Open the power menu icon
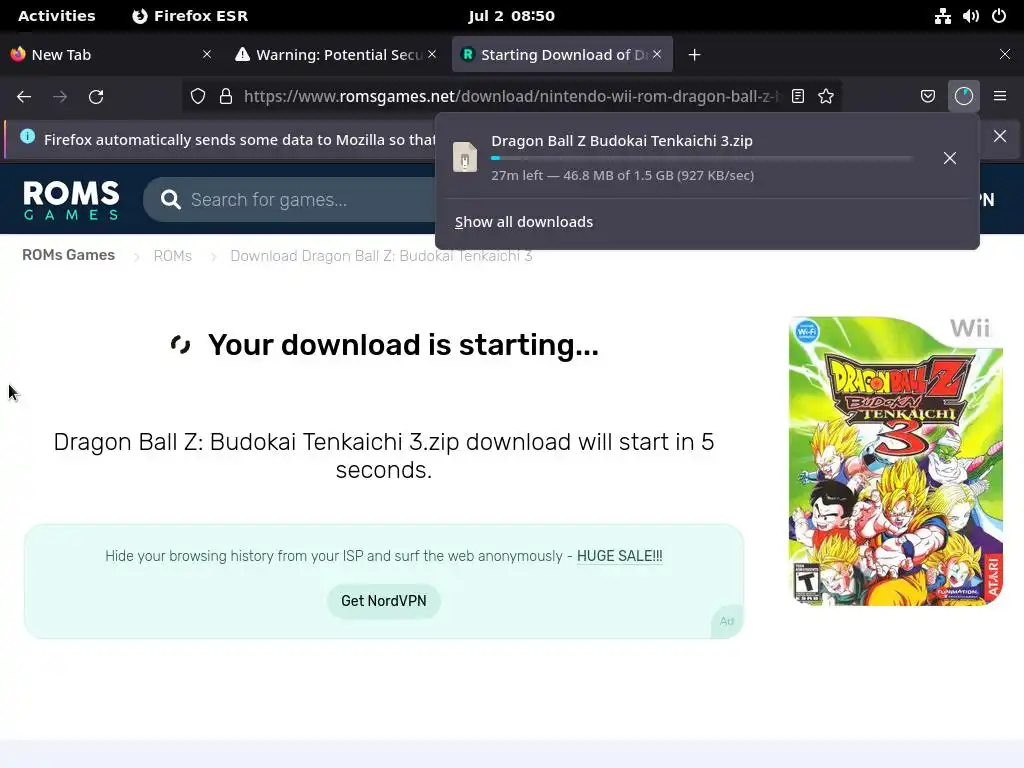 click(x=999, y=16)
